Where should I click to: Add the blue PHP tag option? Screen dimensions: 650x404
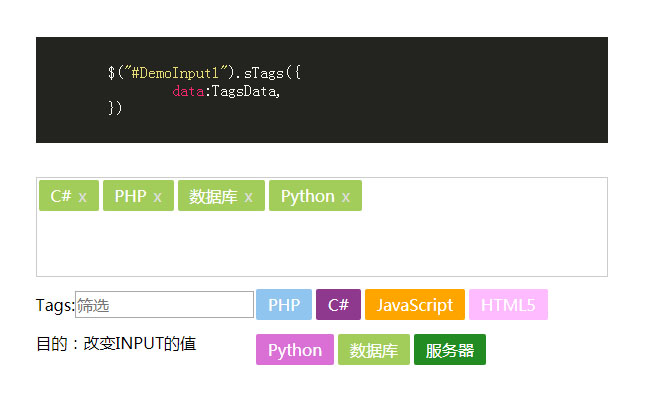[284, 305]
